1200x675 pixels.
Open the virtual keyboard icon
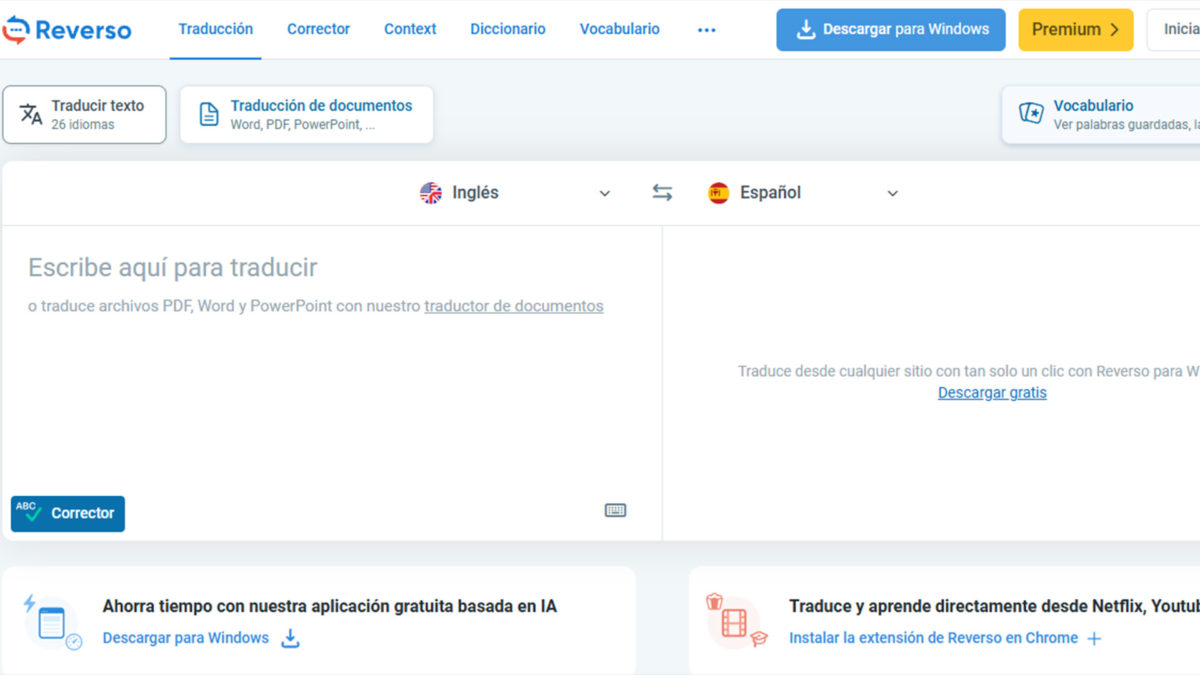[616, 510]
